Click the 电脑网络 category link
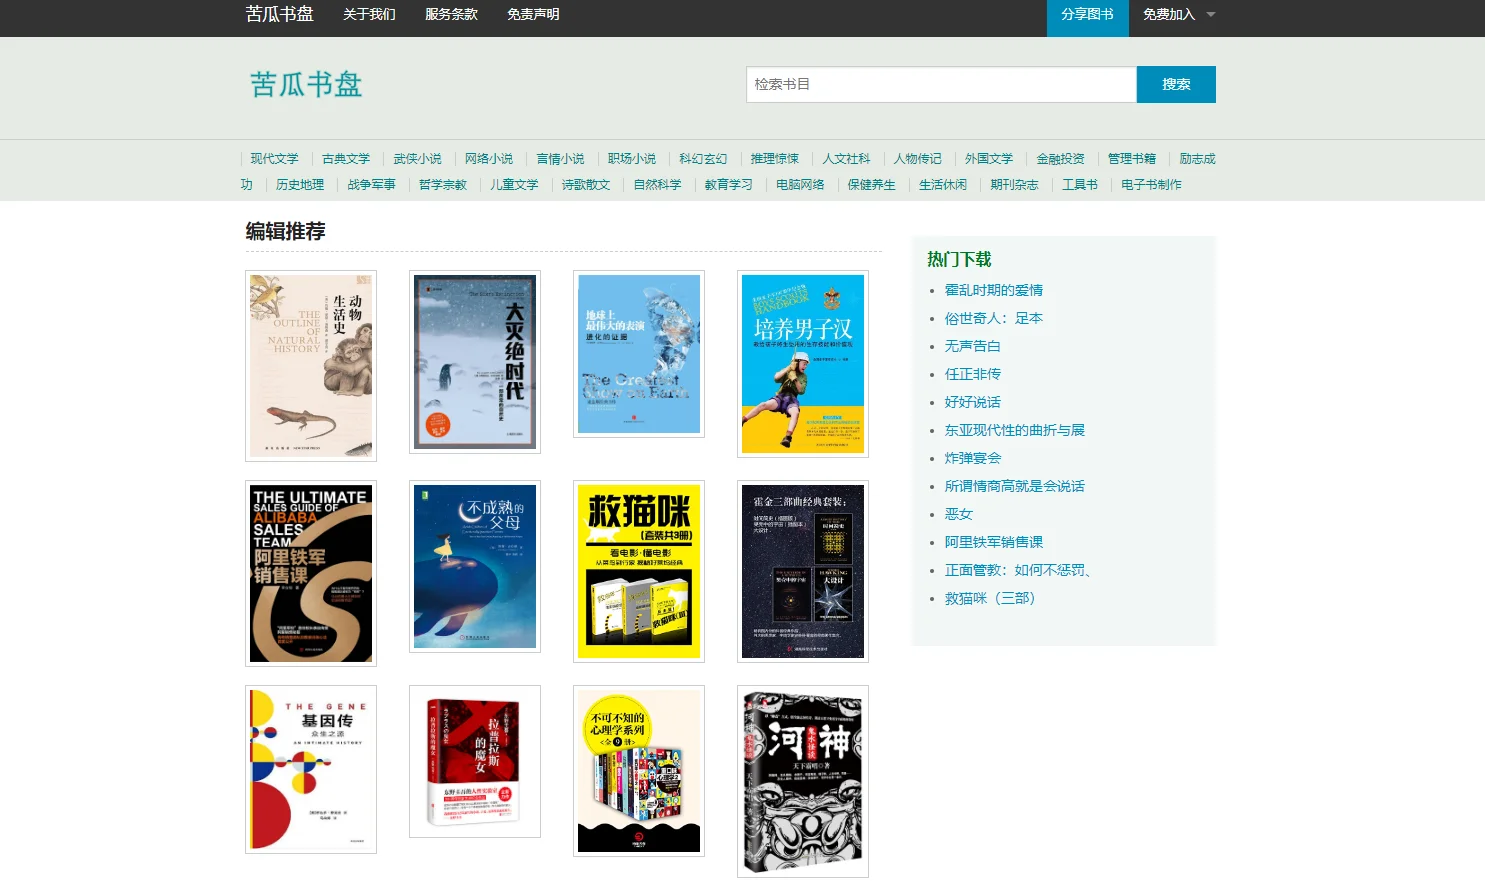This screenshot has height=896, width=1485. click(801, 185)
